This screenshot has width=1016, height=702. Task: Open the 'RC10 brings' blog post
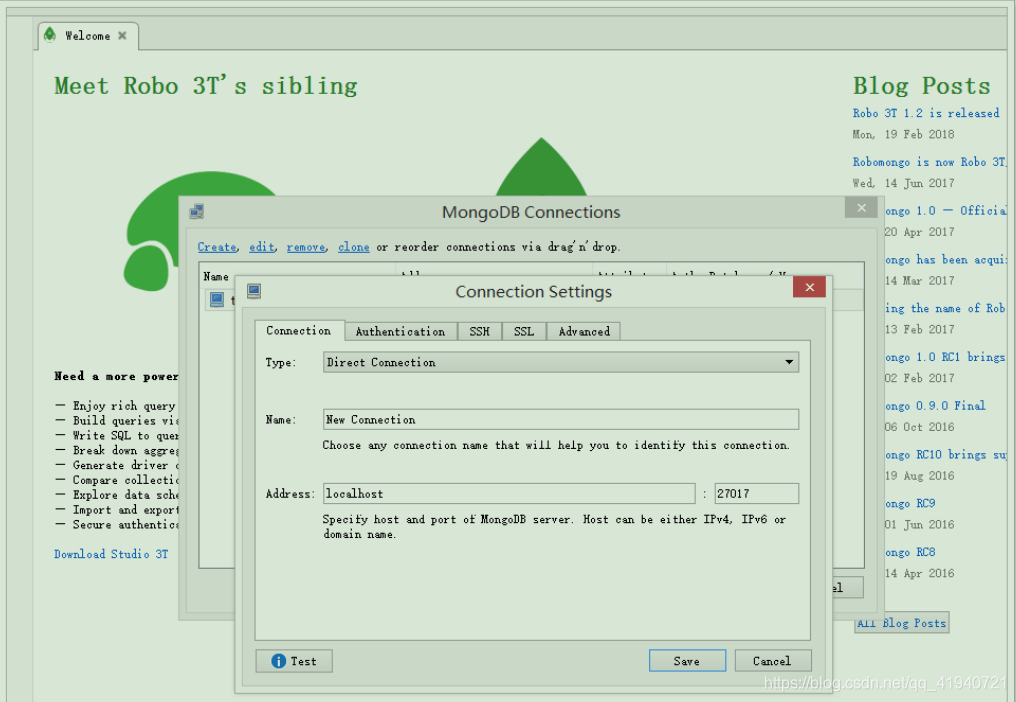tap(945, 454)
